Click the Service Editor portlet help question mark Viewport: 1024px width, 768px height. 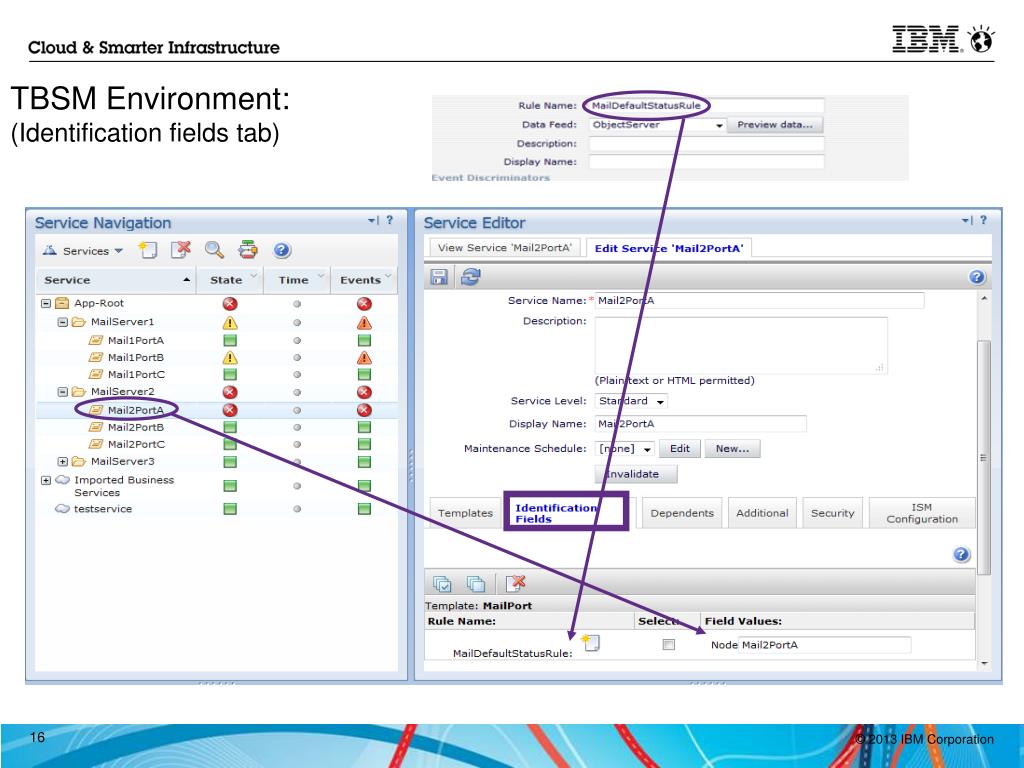tap(983, 221)
